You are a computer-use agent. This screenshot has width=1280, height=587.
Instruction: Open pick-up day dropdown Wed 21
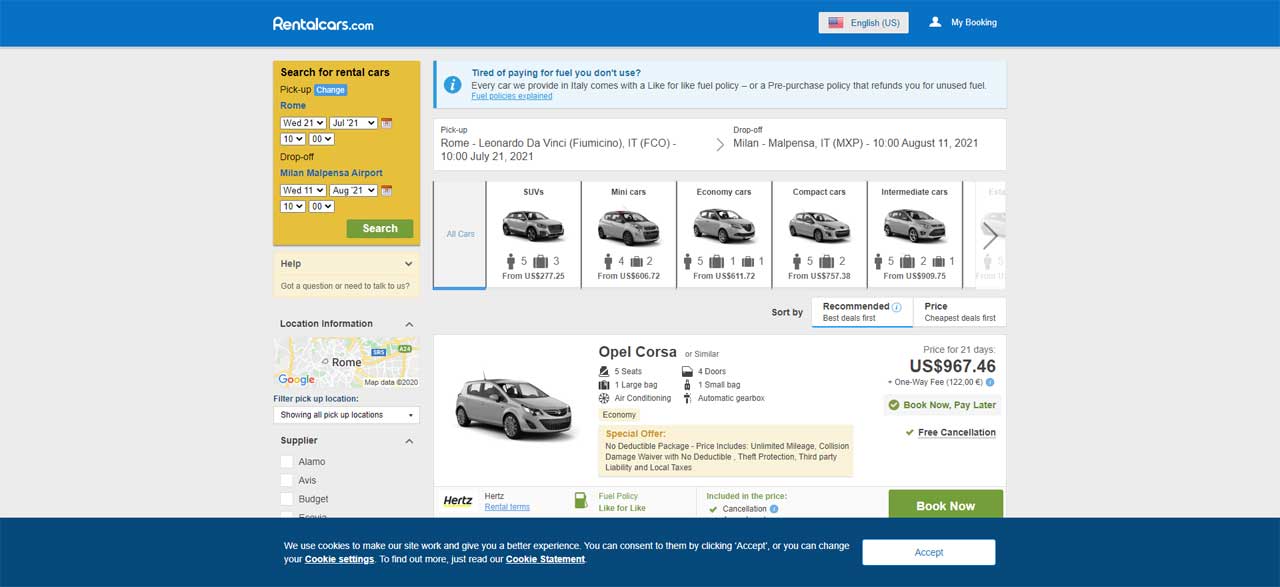303,123
